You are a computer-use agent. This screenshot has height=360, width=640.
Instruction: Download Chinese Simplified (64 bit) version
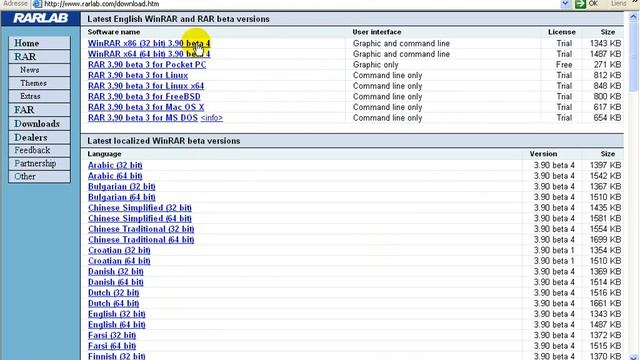(x=140, y=218)
